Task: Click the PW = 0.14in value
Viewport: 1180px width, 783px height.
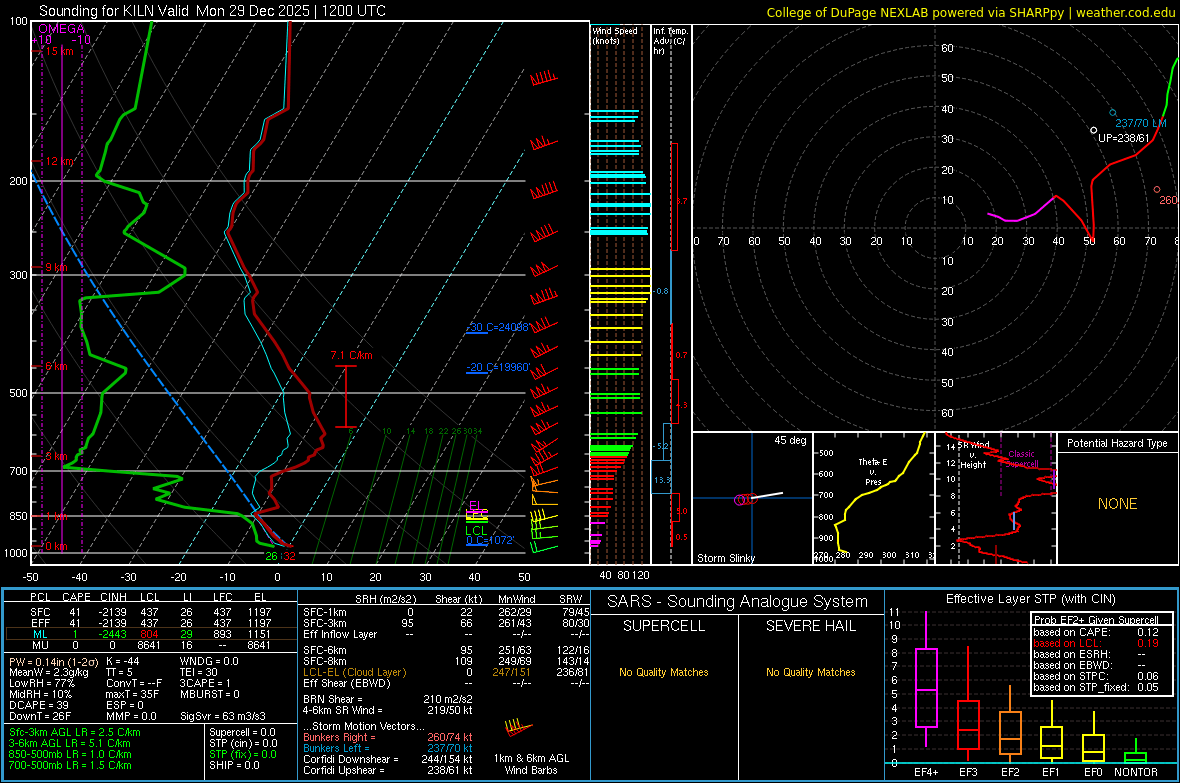Action: [52, 661]
